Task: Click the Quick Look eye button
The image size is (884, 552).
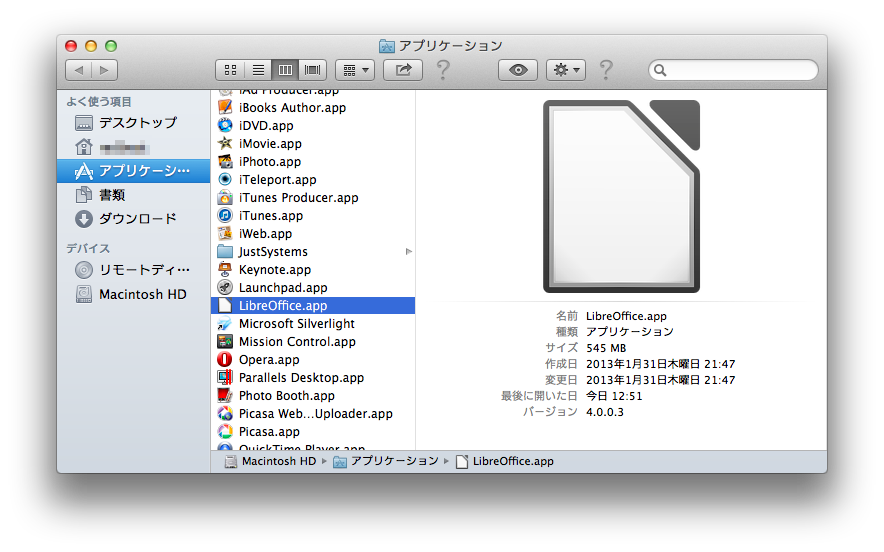Action: pos(518,70)
